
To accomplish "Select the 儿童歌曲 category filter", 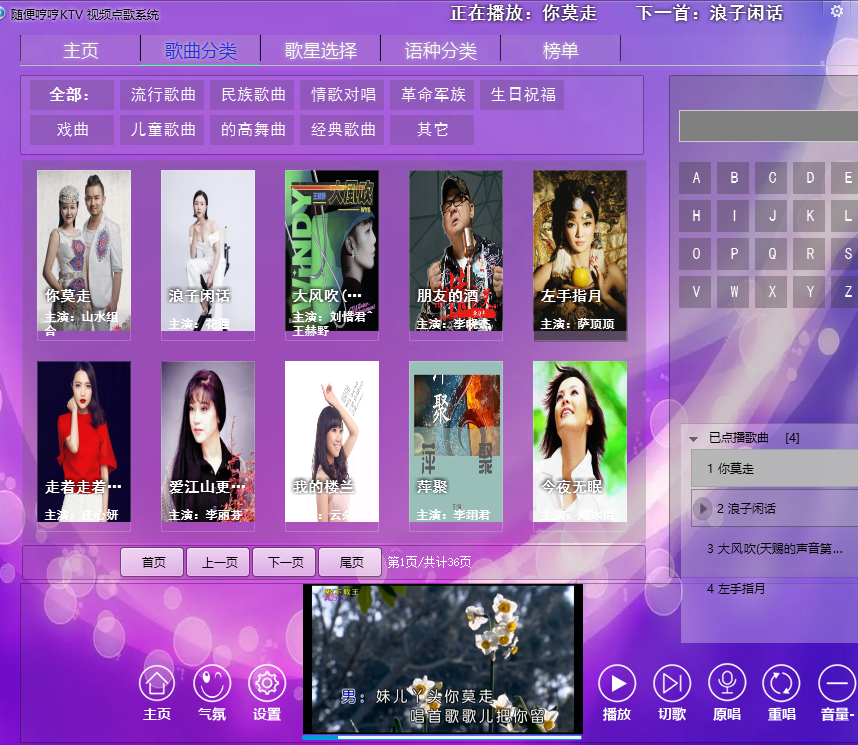I will click(163, 130).
